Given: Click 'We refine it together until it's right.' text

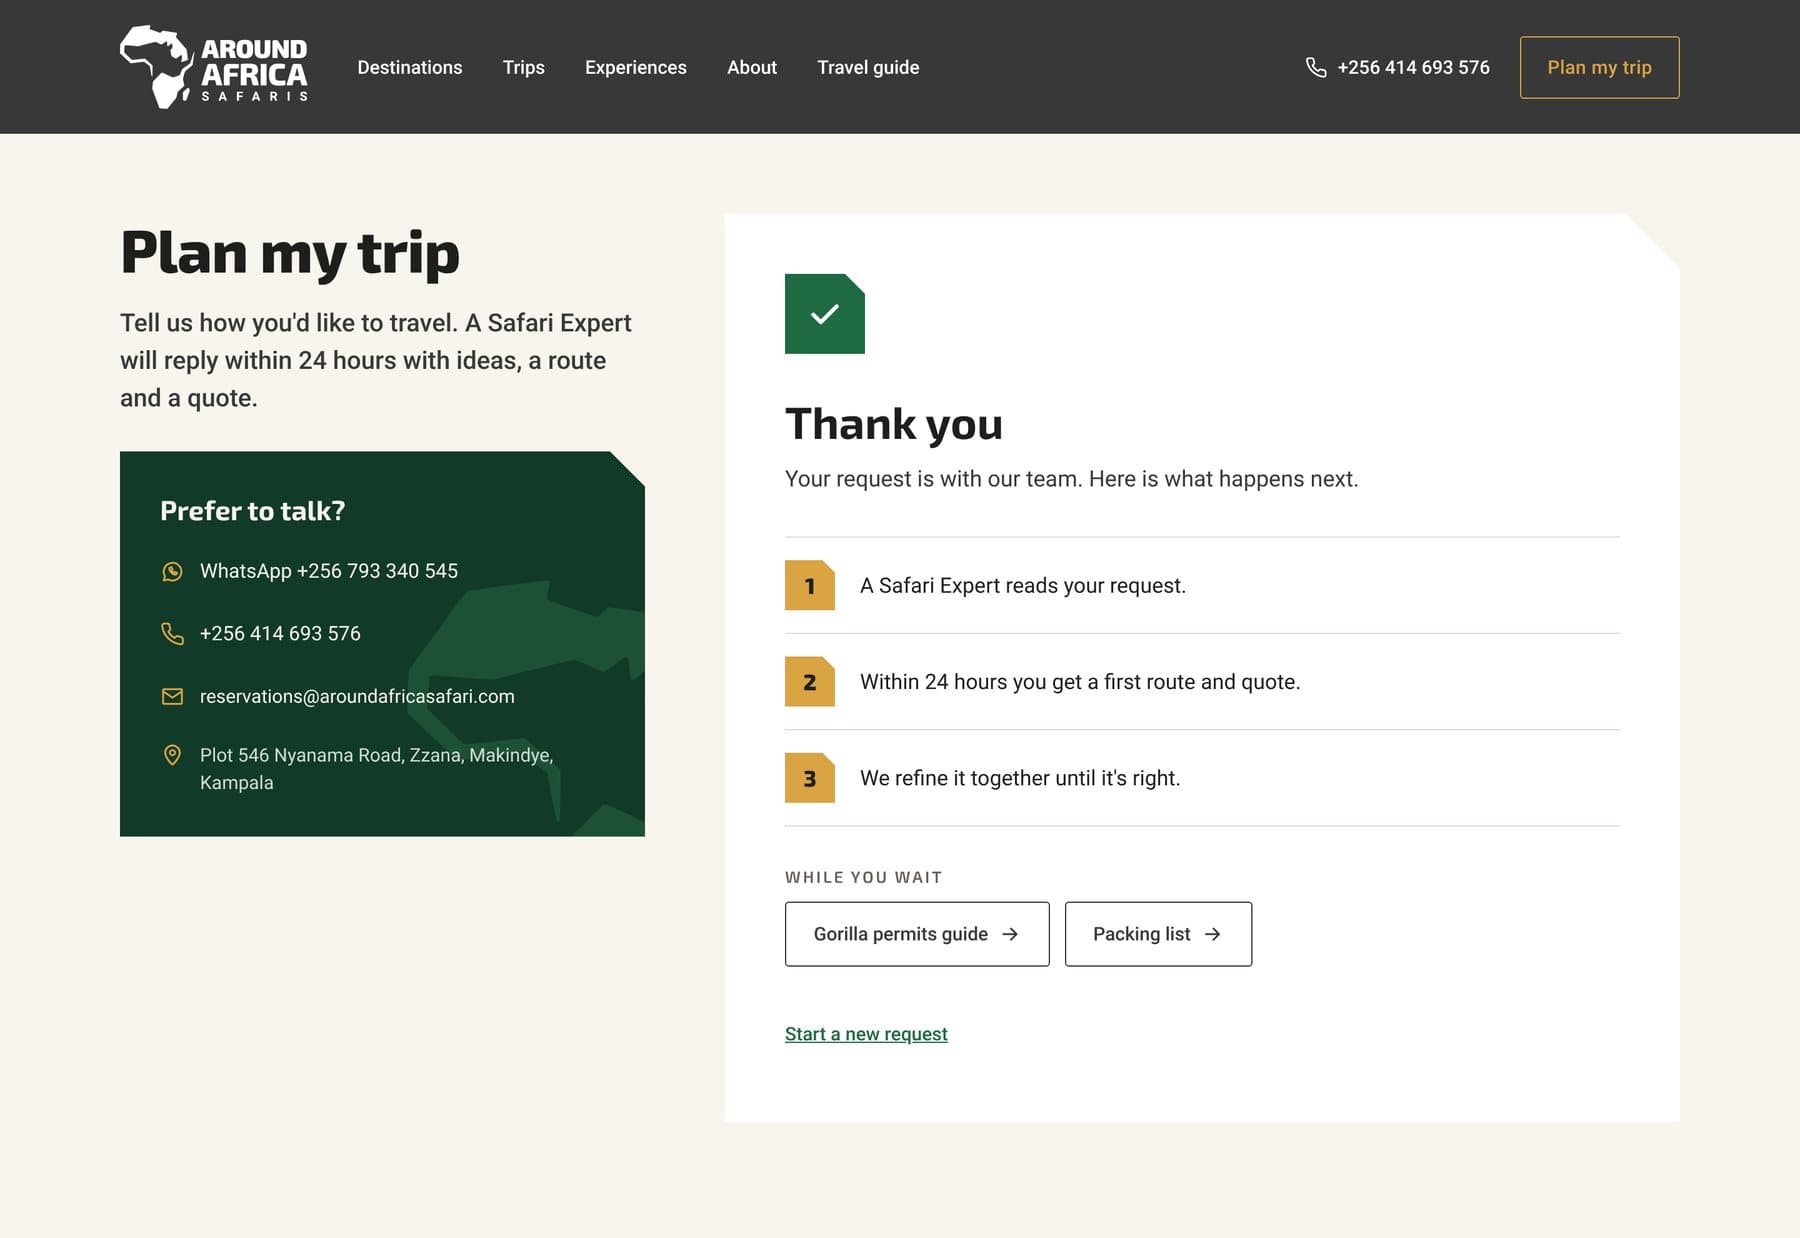Looking at the screenshot, I should click(1020, 778).
